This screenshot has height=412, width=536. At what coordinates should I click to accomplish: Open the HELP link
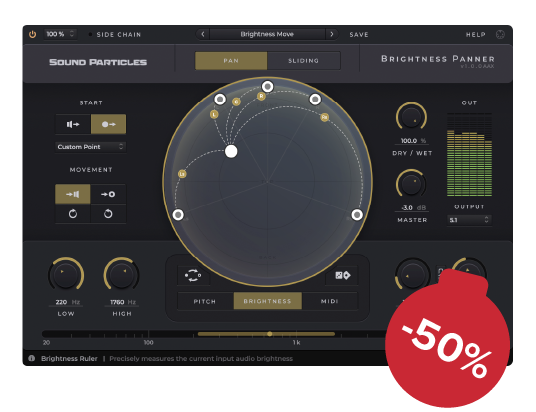(475, 35)
